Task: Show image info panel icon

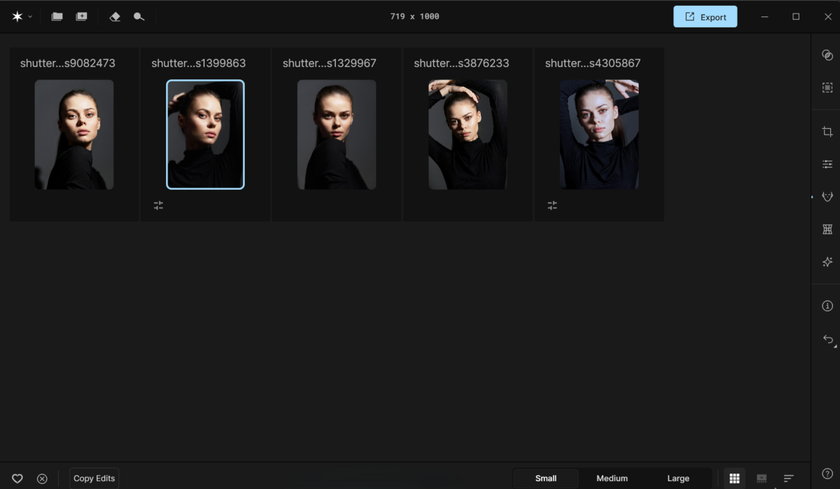Action: click(x=827, y=306)
